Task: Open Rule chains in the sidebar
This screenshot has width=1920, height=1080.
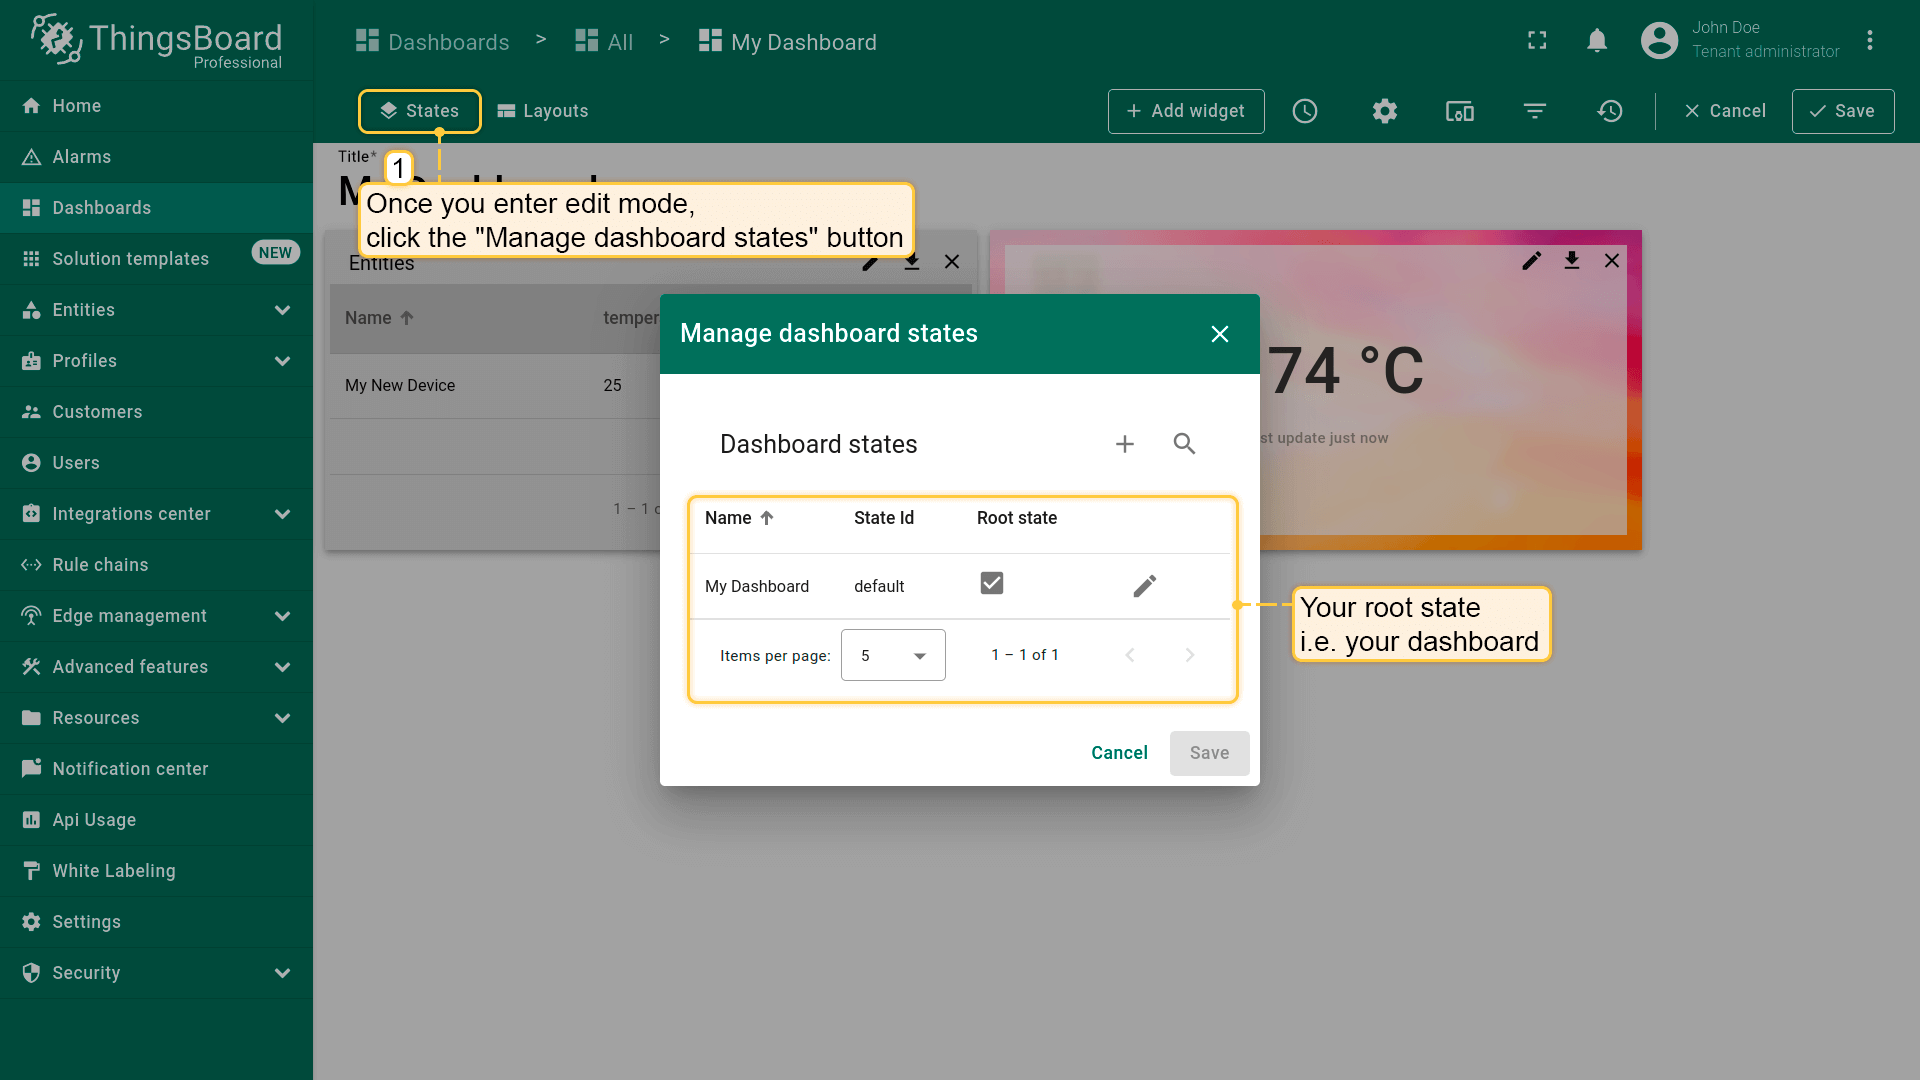Action: click(x=100, y=565)
